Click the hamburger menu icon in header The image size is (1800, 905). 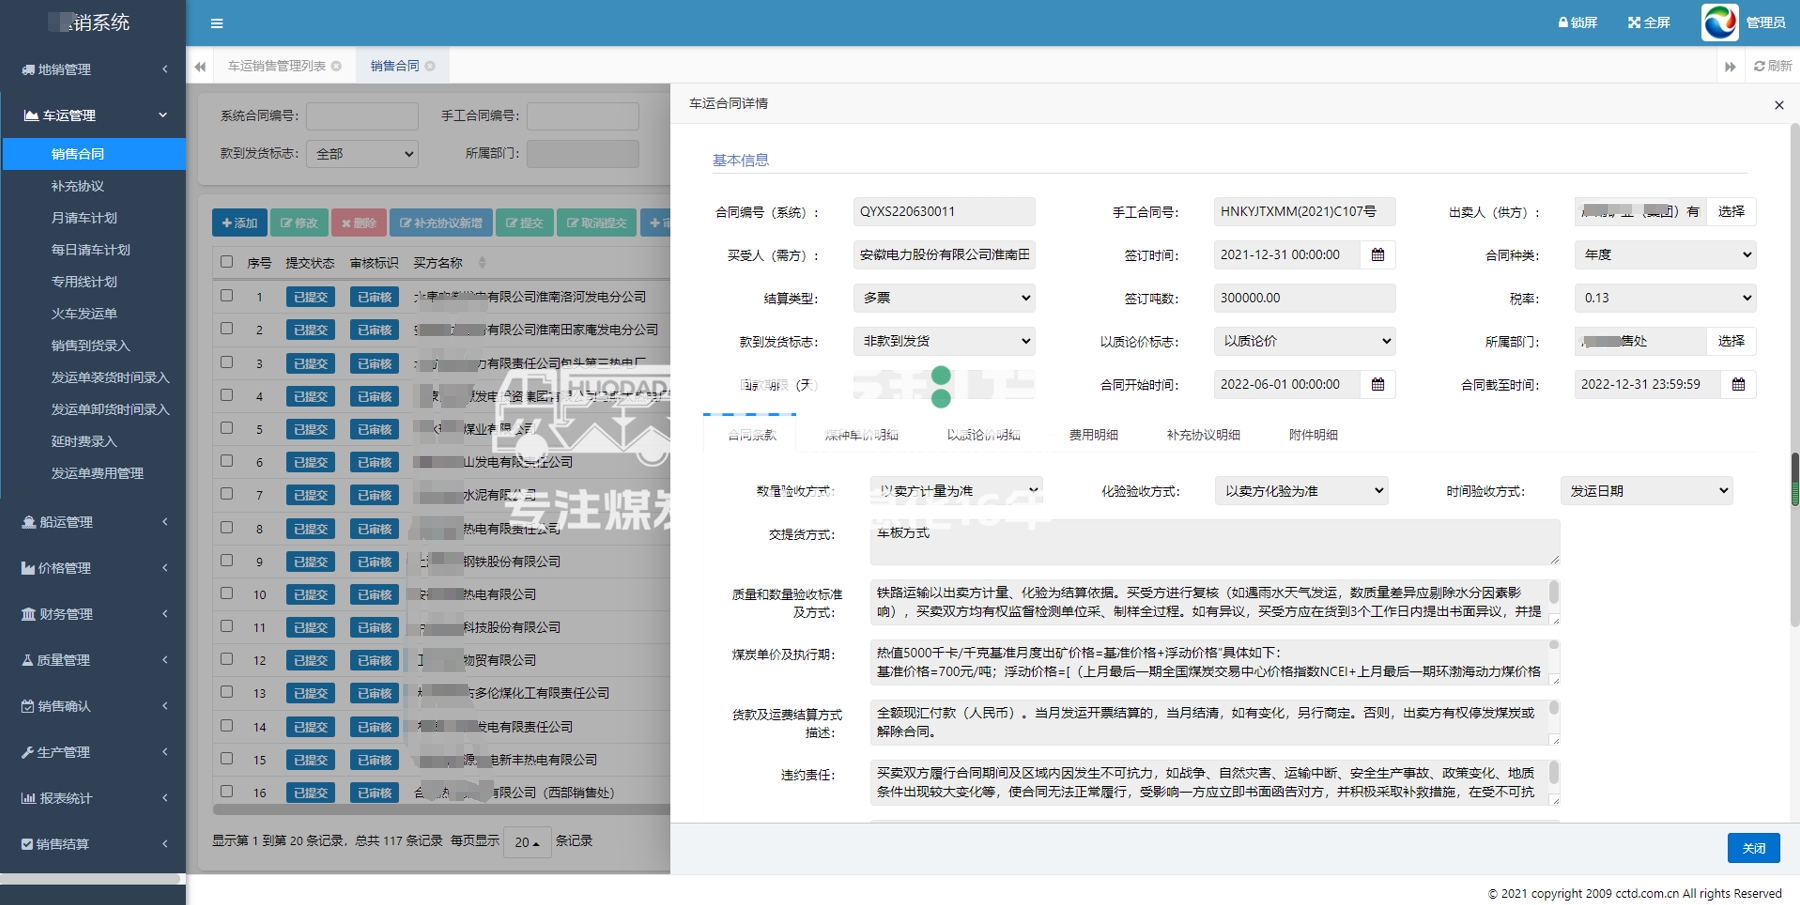[x=217, y=23]
